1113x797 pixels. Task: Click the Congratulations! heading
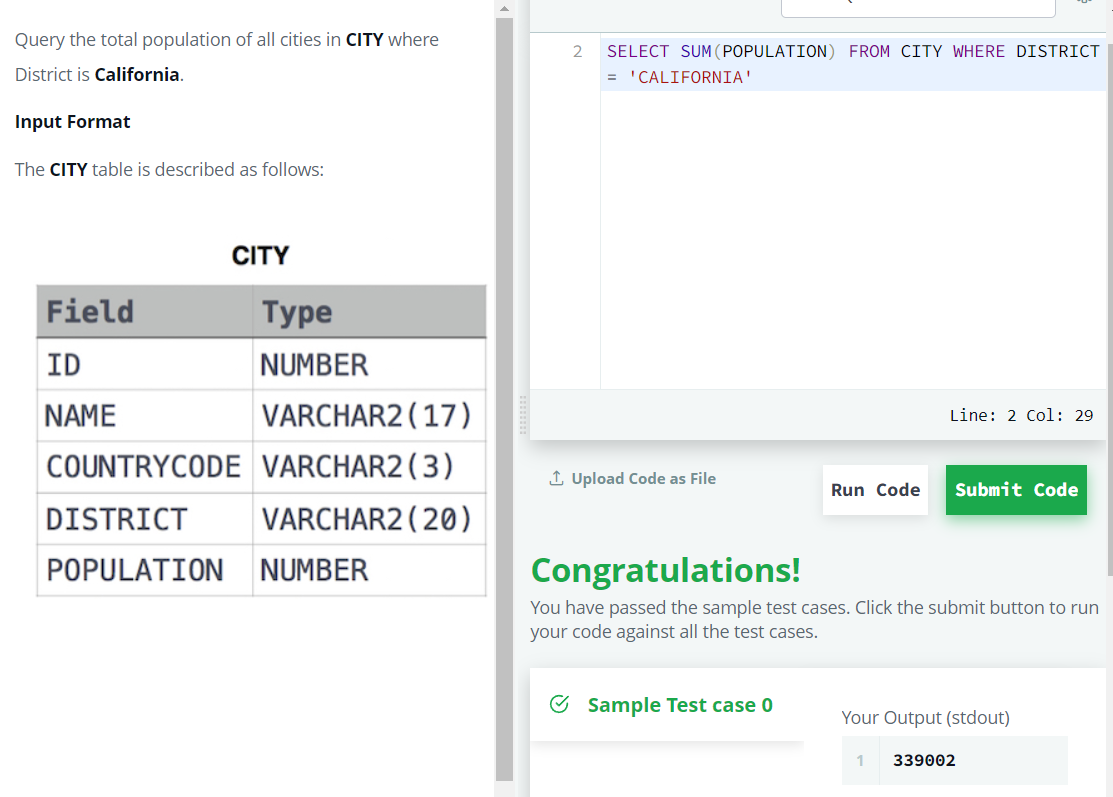coord(666,570)
